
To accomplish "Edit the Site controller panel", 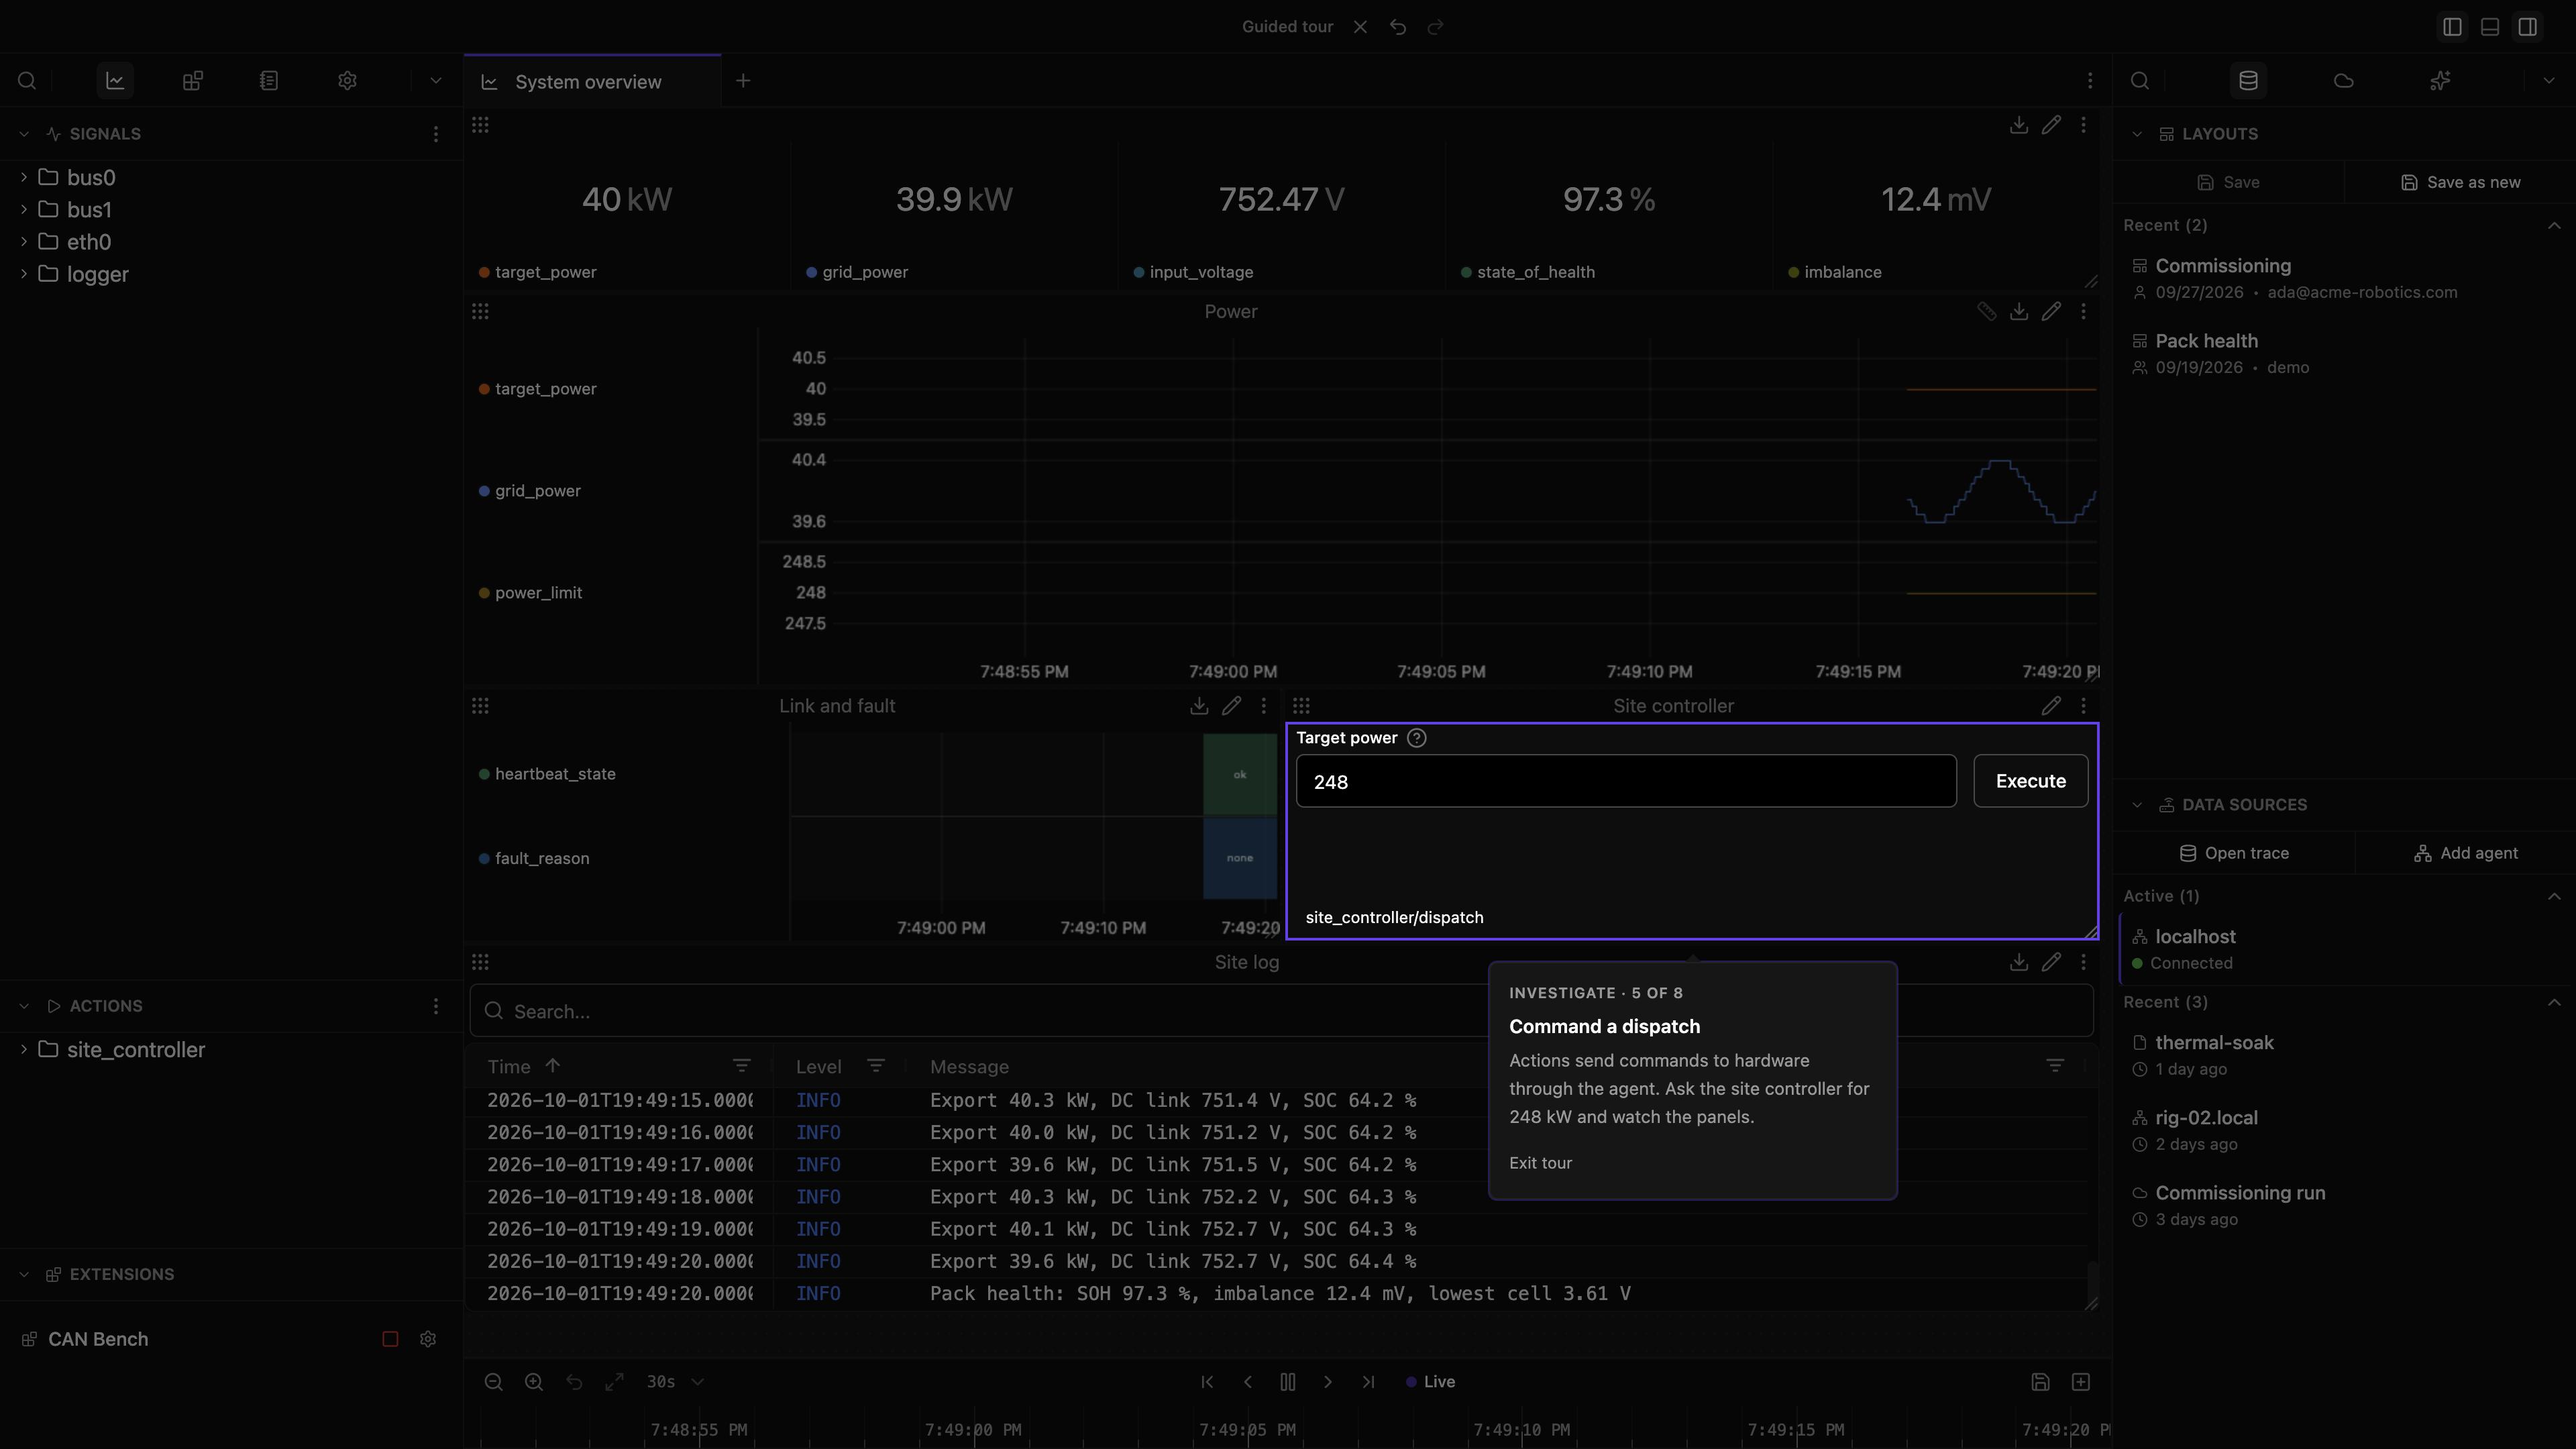I will coord(2051,706).
